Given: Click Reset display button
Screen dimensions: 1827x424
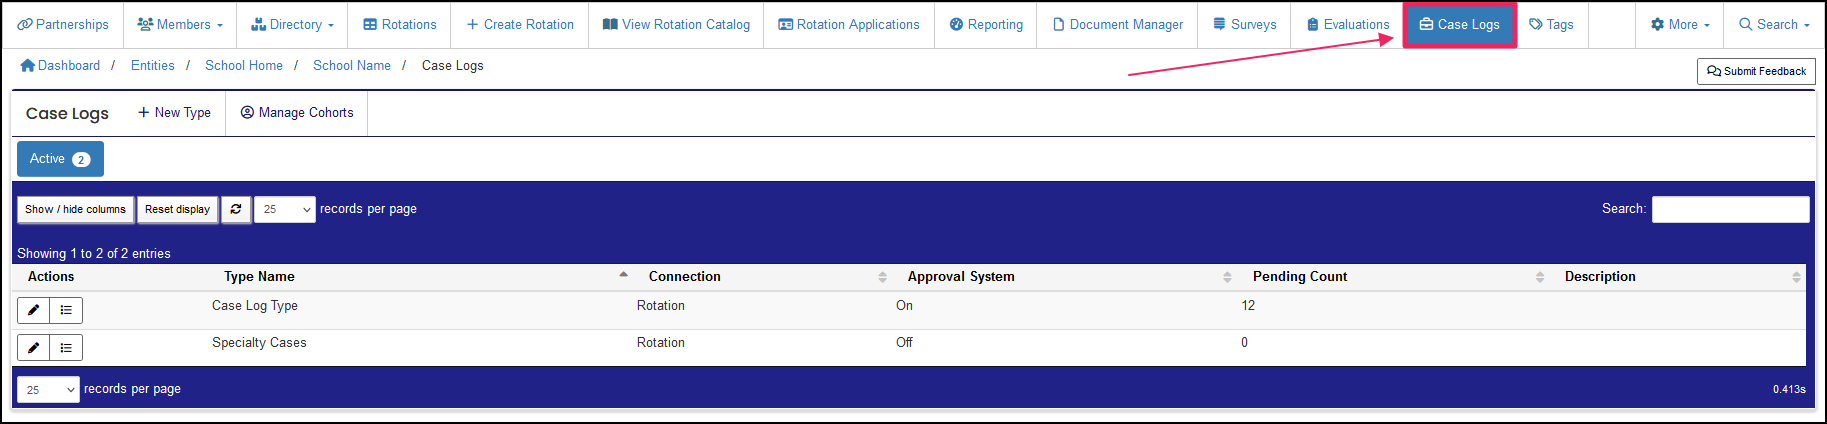Looking at the screenshot, I should [x=177, y=209].
